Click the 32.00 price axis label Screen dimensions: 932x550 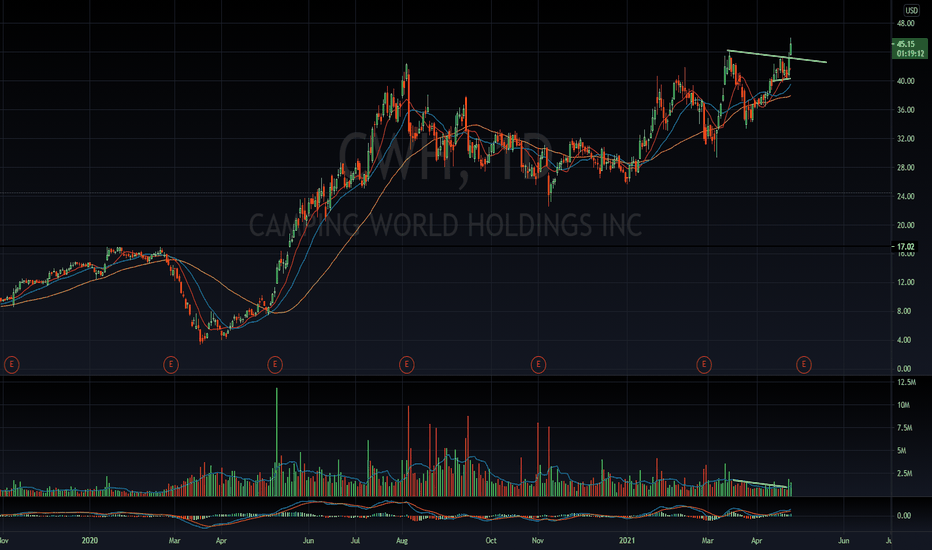pos(905,139)
